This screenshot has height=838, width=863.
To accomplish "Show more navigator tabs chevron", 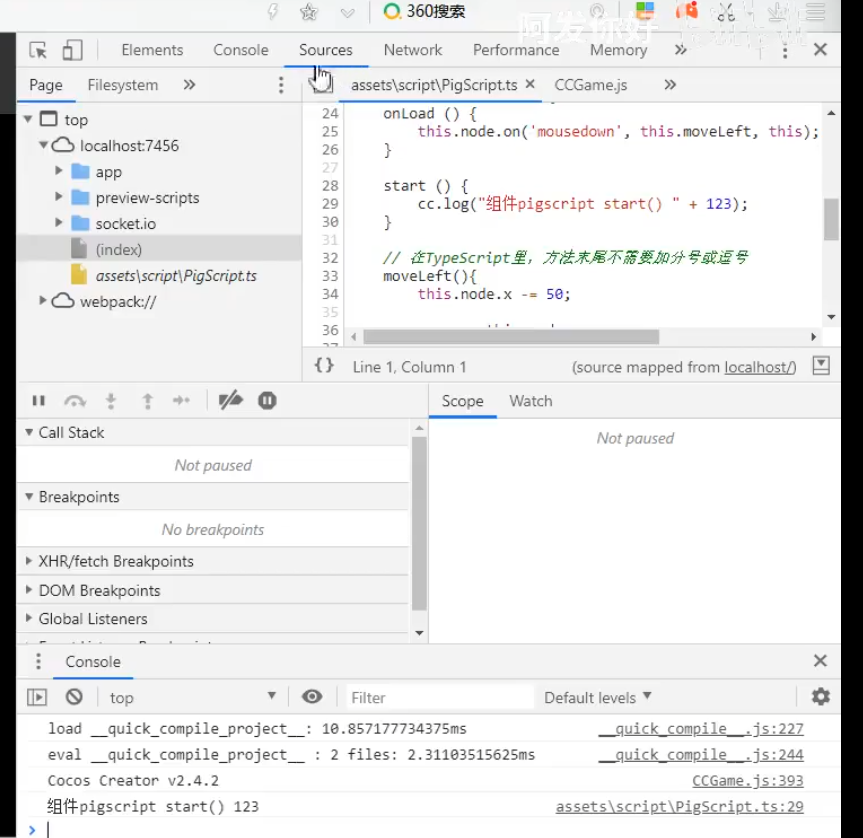I will (189, 85).
